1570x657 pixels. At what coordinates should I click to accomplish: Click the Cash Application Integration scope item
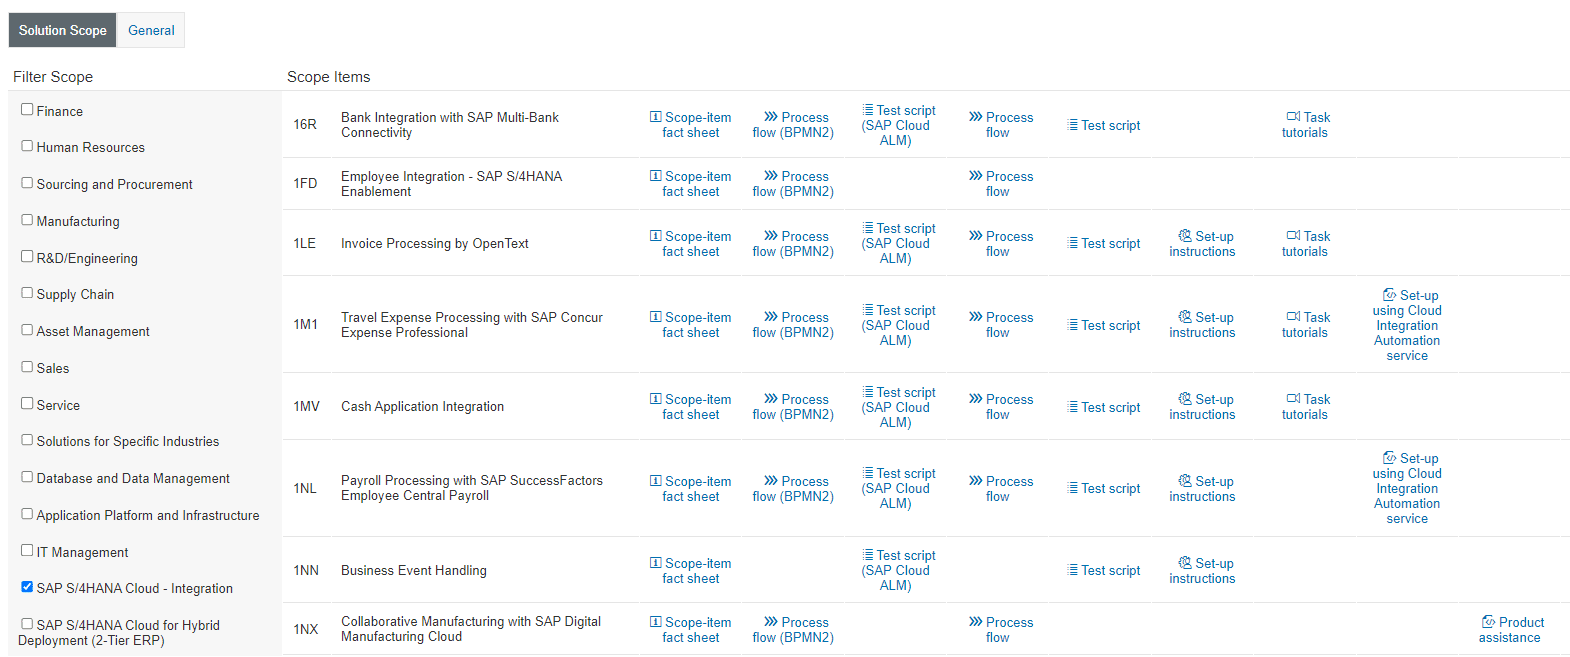[x=422, y=406]
